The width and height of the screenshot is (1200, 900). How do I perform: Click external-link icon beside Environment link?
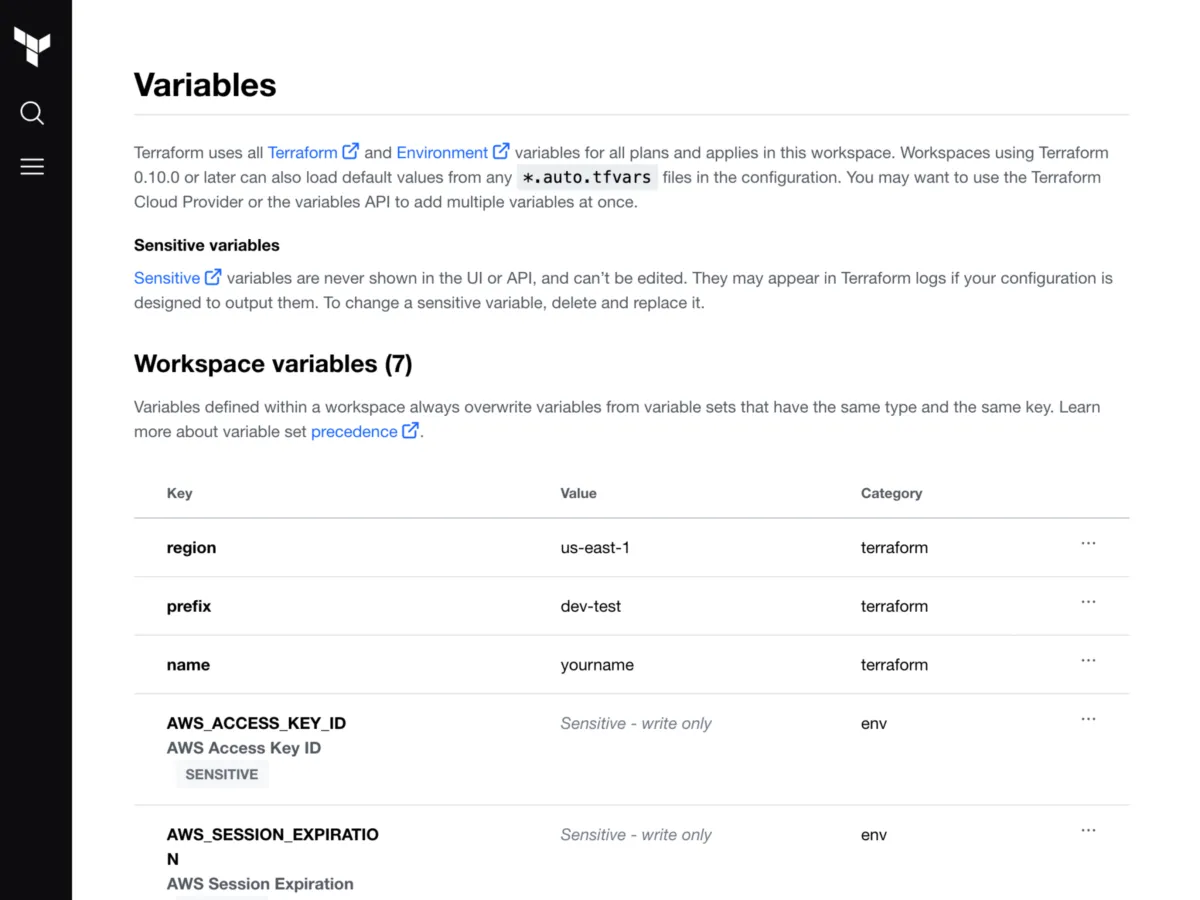click(x=501, y=152)
